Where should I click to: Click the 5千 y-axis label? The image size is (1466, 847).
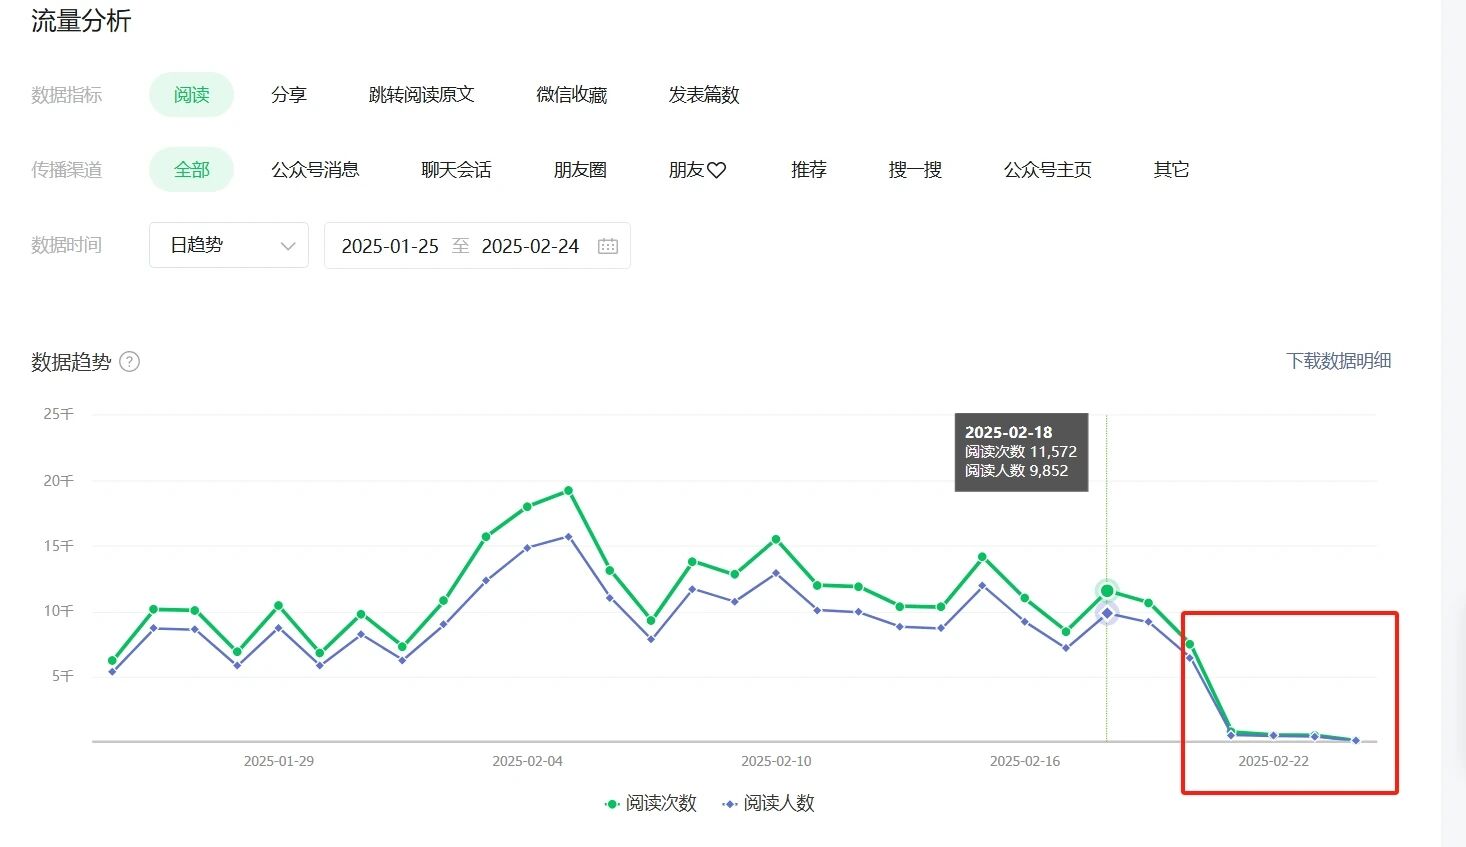(x=63, y=676)
